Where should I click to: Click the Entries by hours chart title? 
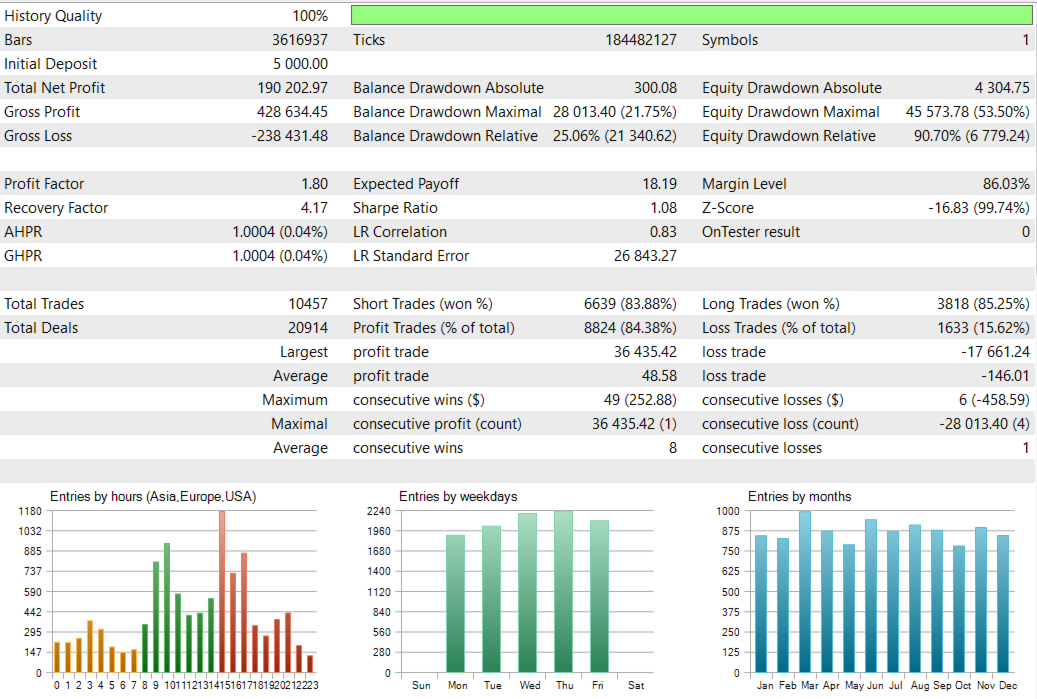[153, 497]
